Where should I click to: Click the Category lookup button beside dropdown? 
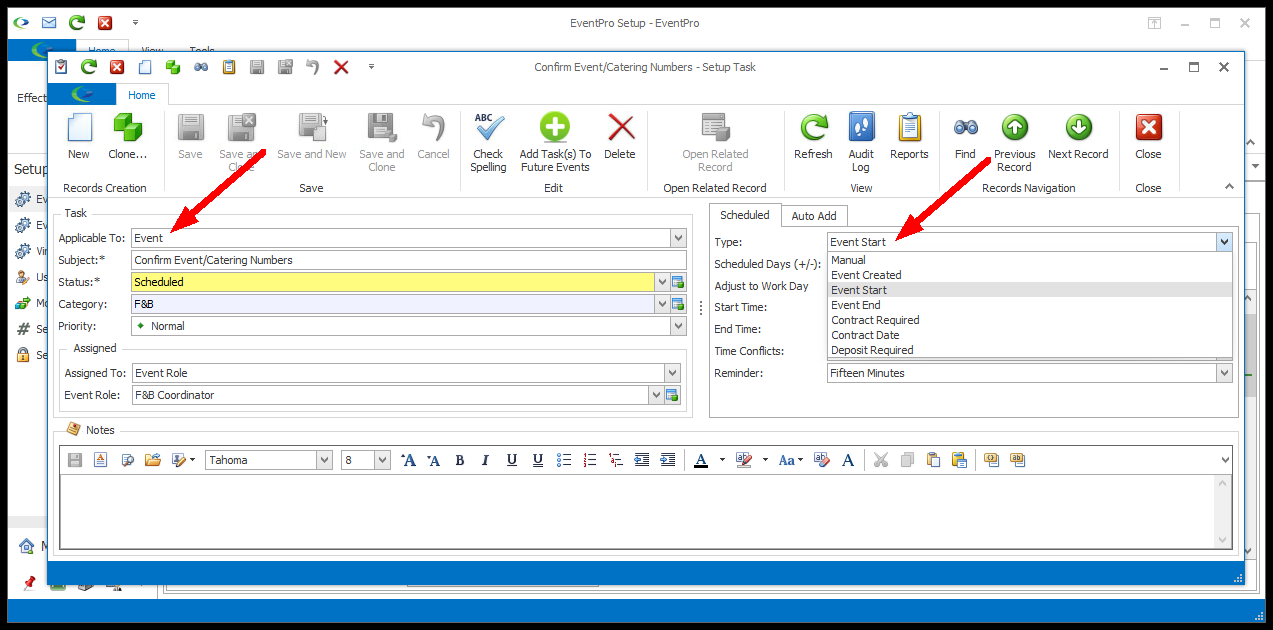676,304
